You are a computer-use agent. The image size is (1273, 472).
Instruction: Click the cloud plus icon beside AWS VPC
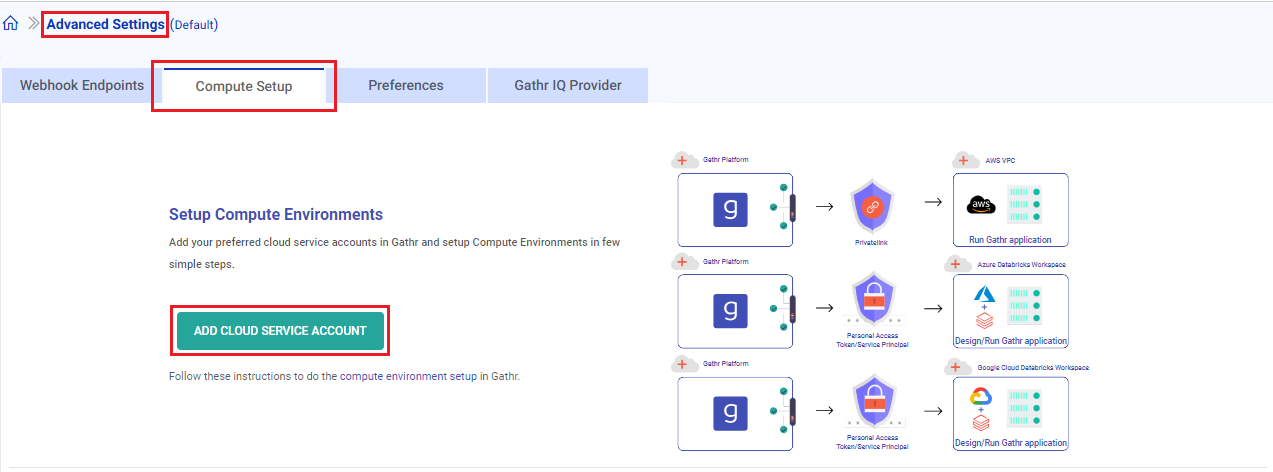[966, 160]
